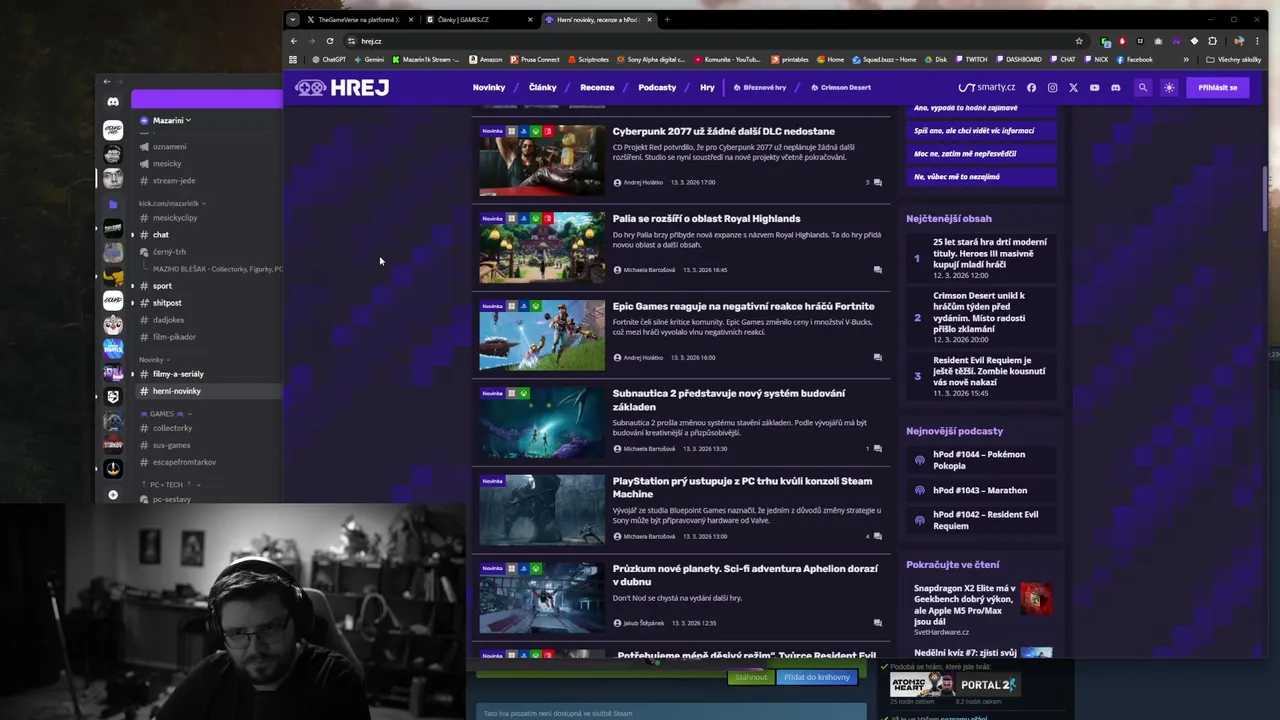Open Gemini bookmark
Screen dimensions: 1280x720
[x=369, y=59]
